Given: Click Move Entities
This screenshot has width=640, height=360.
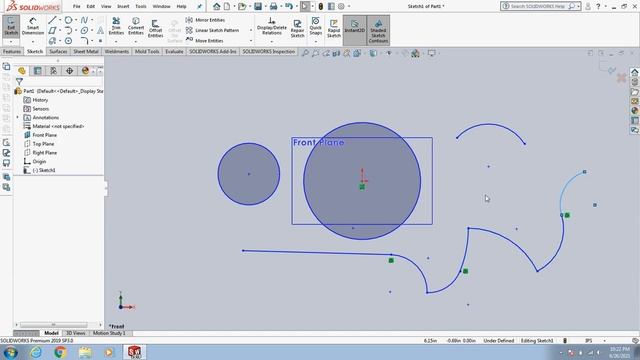Looking at the screenshot, I should [204, 40].
